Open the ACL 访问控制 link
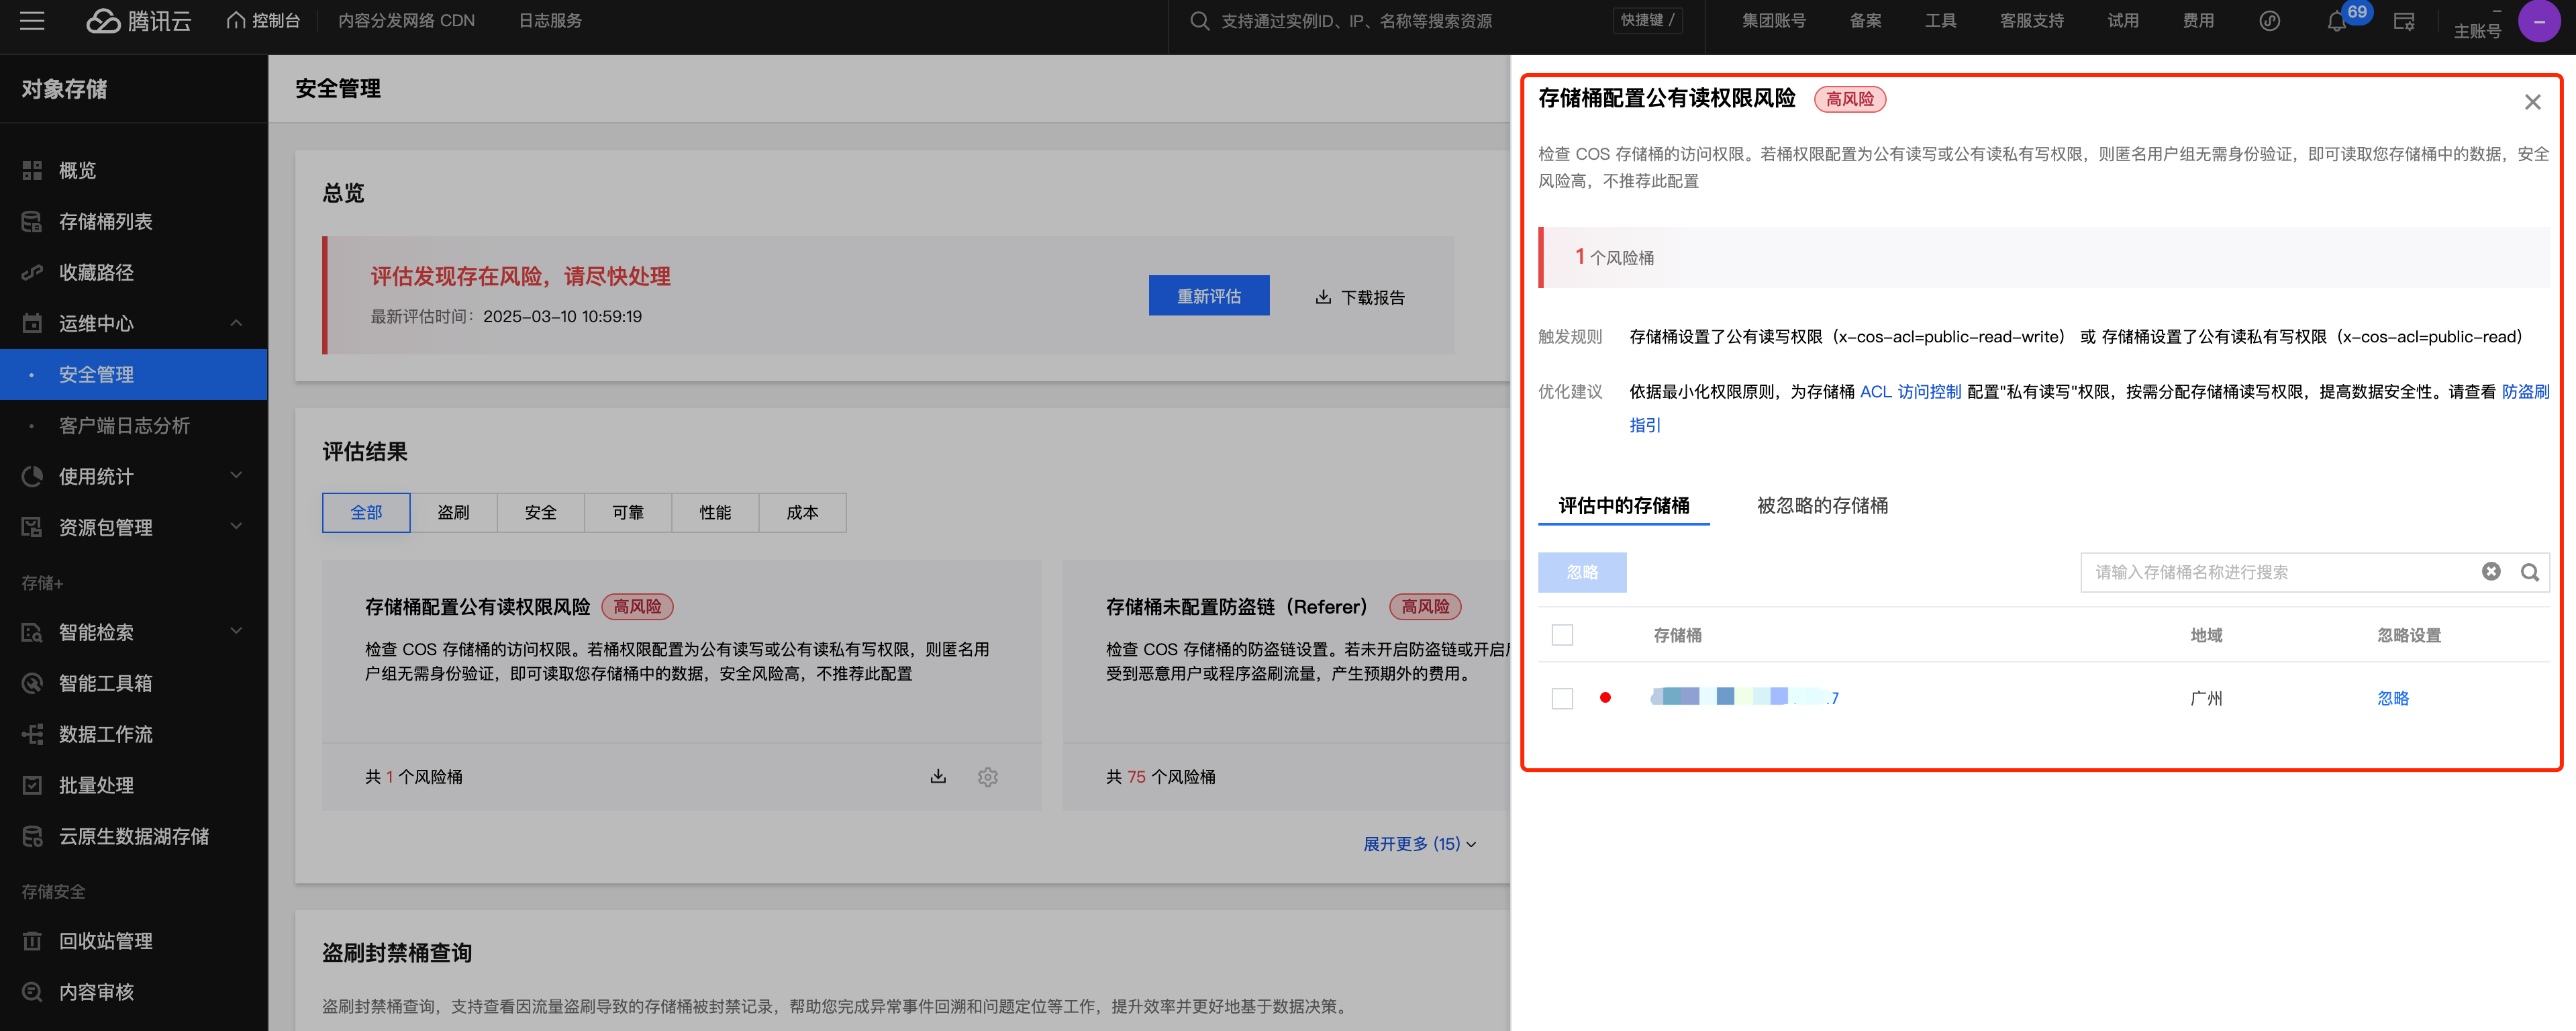This screenshot has width=2576, height=1031. tap(1910, 391)
